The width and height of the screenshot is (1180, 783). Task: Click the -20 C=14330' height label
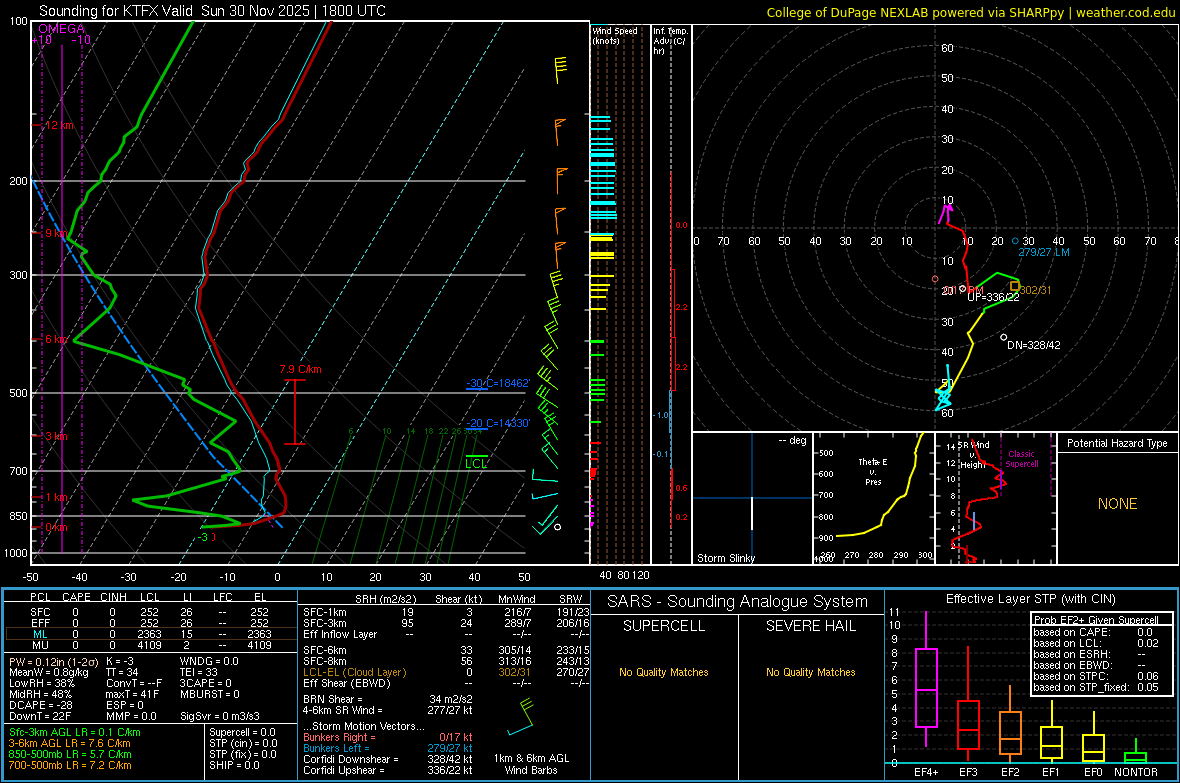pyautogui.click(x=498, y=423)
